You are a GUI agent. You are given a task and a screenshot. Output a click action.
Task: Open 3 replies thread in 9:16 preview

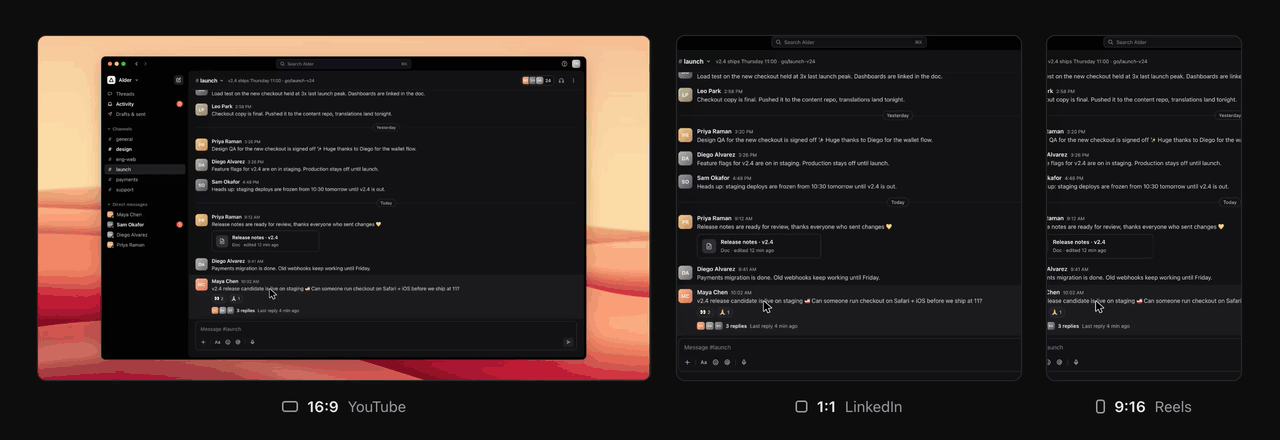pyautogui.click(x=1069, y=326)
